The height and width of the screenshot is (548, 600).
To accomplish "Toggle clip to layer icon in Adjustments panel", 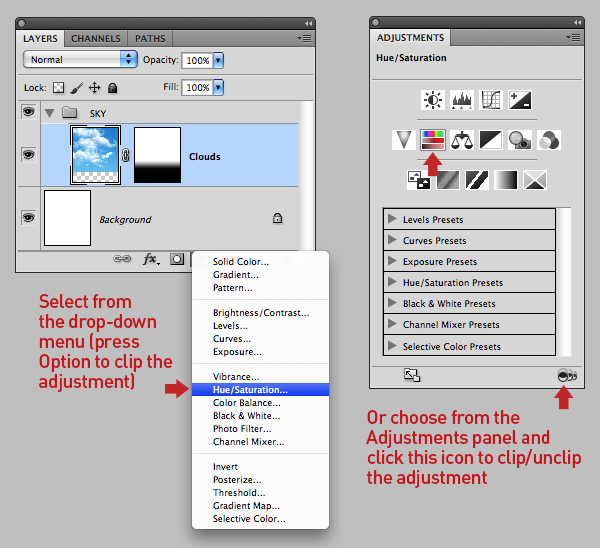I will [x=567, y=375].
